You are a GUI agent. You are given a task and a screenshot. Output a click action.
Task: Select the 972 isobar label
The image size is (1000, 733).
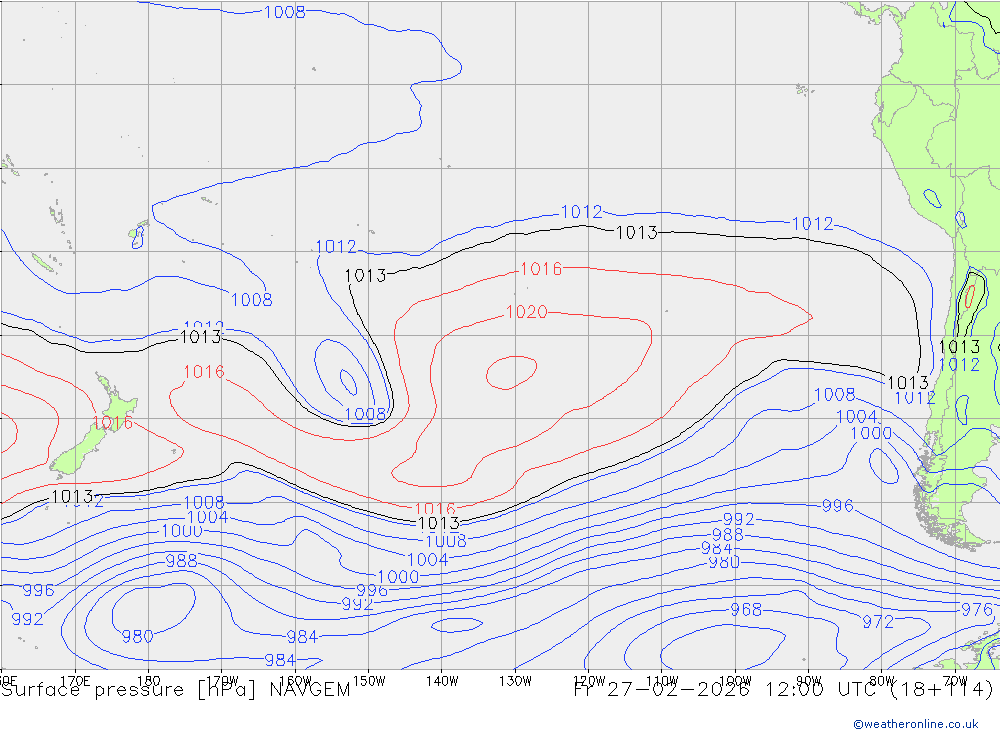tap(878, 621)
